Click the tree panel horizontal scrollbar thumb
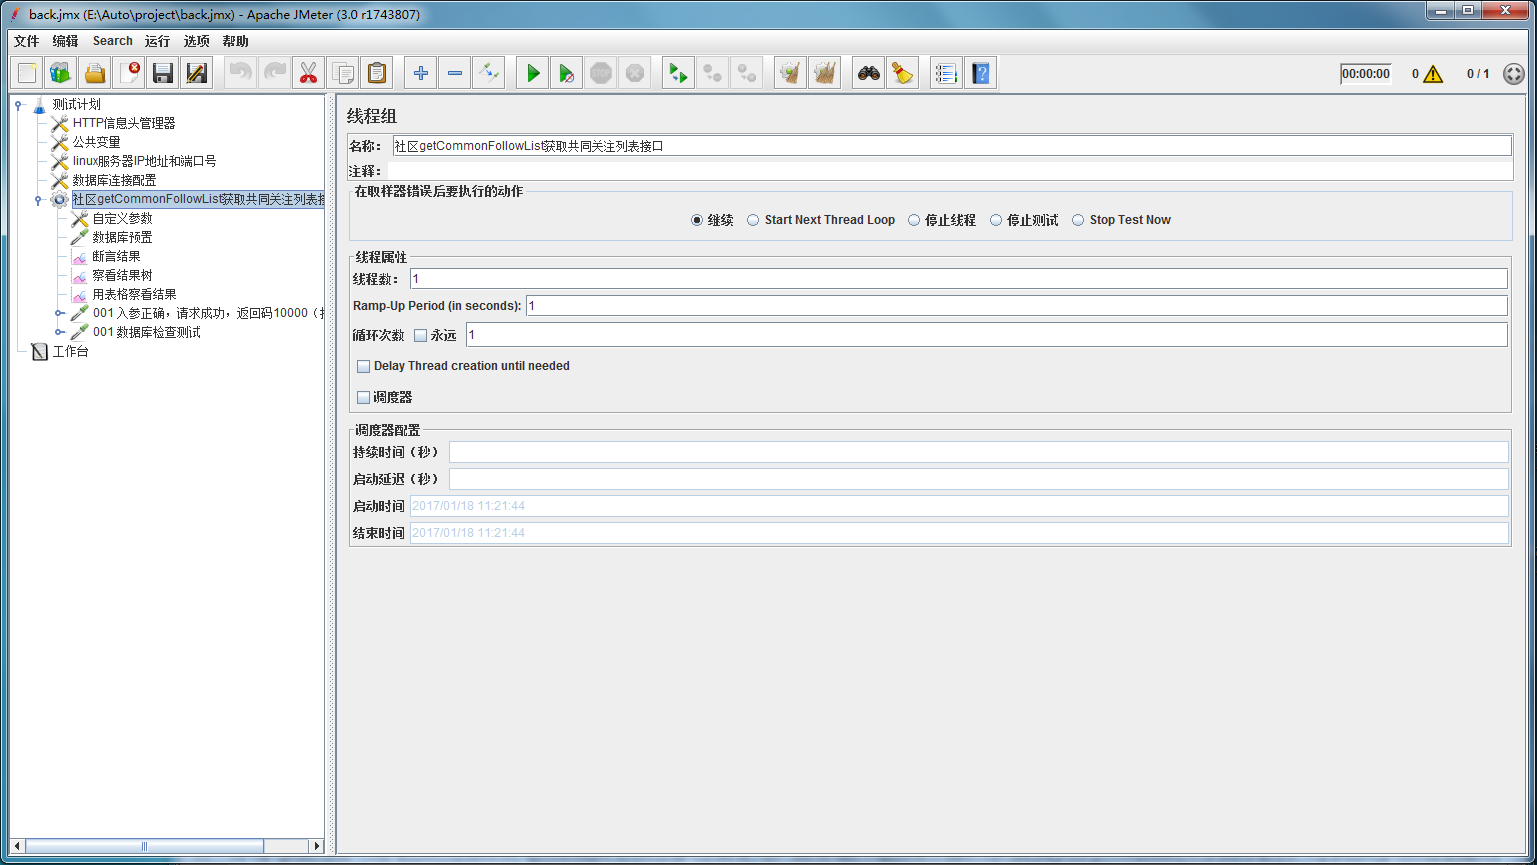The width and height of the screenshot is (1537, 865). [145, 846]
